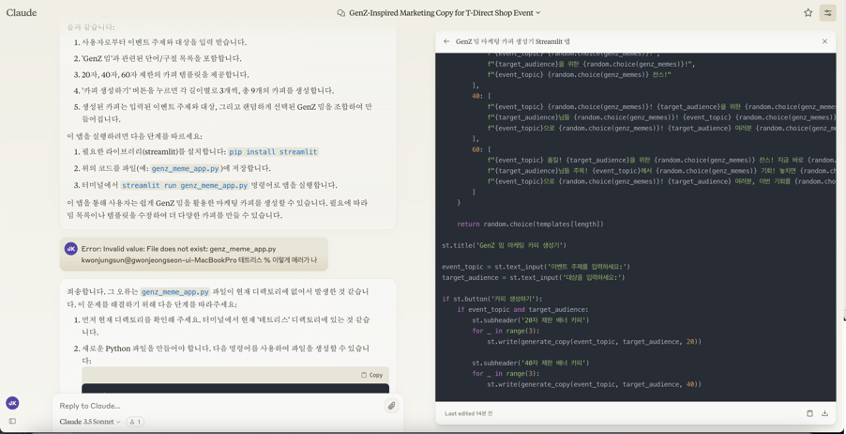The image size is (846, 434).
Task: Close the GenZ Streamlit artifact panel
Action: pos(824,41)
